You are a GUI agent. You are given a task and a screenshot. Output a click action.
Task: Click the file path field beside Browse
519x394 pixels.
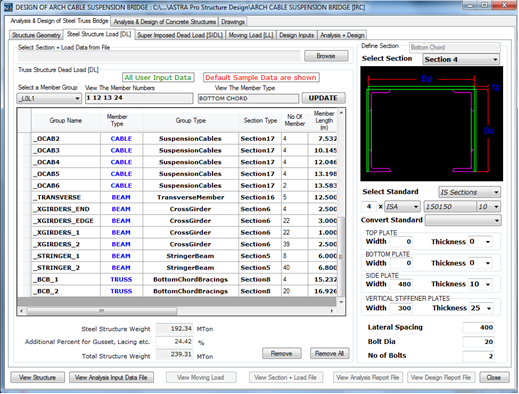click(x=159, y=56)
